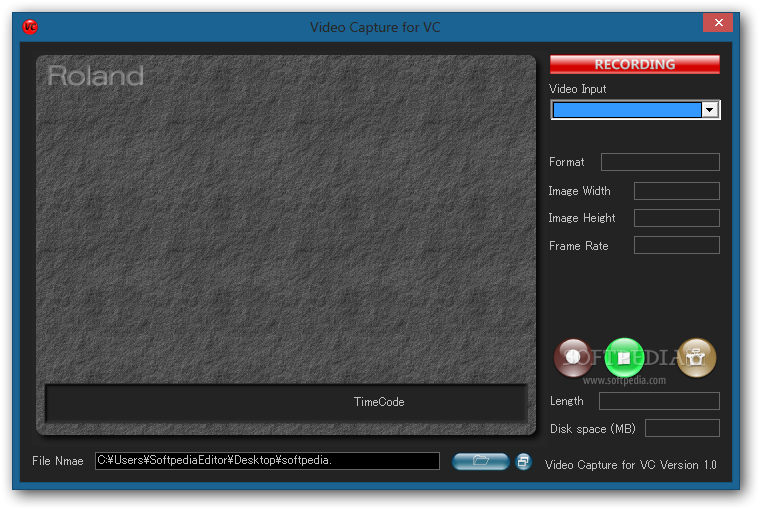Select the highlighted Video Input combo box
760x510 pixels.
(x=635, y=110)
